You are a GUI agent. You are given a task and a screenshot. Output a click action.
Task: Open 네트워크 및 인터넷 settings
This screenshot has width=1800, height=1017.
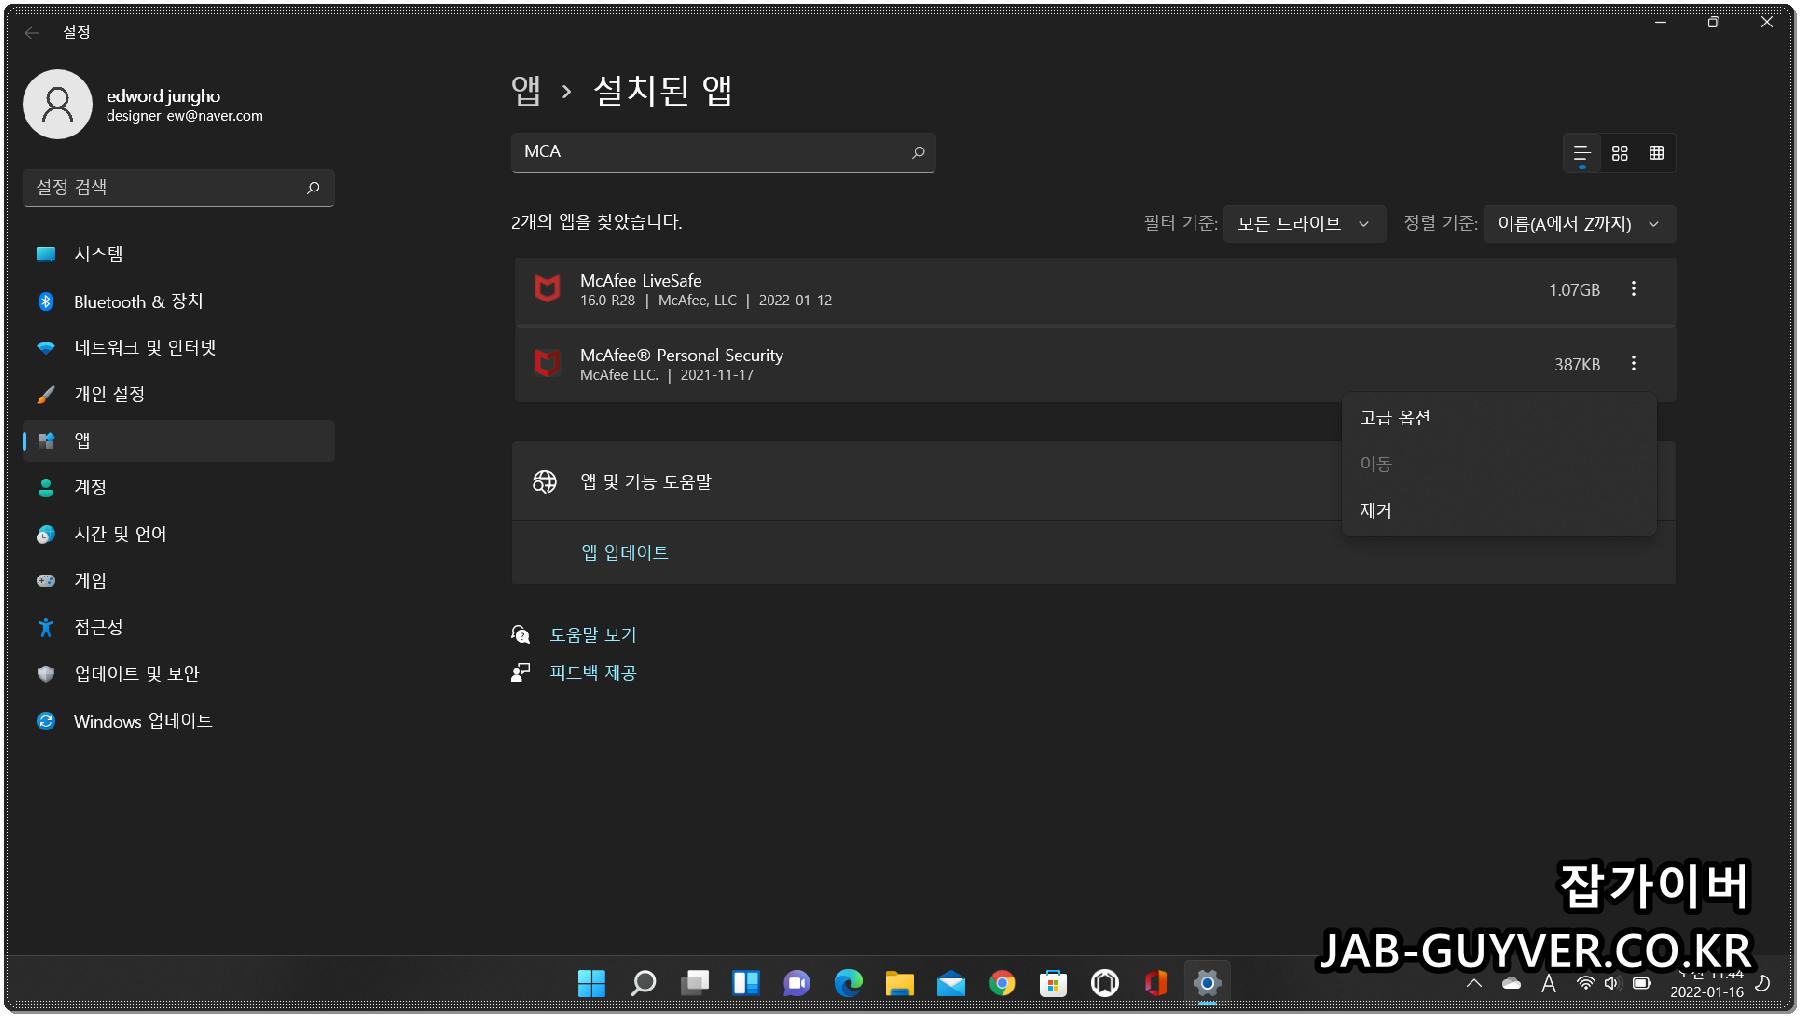tap(179, 348)
